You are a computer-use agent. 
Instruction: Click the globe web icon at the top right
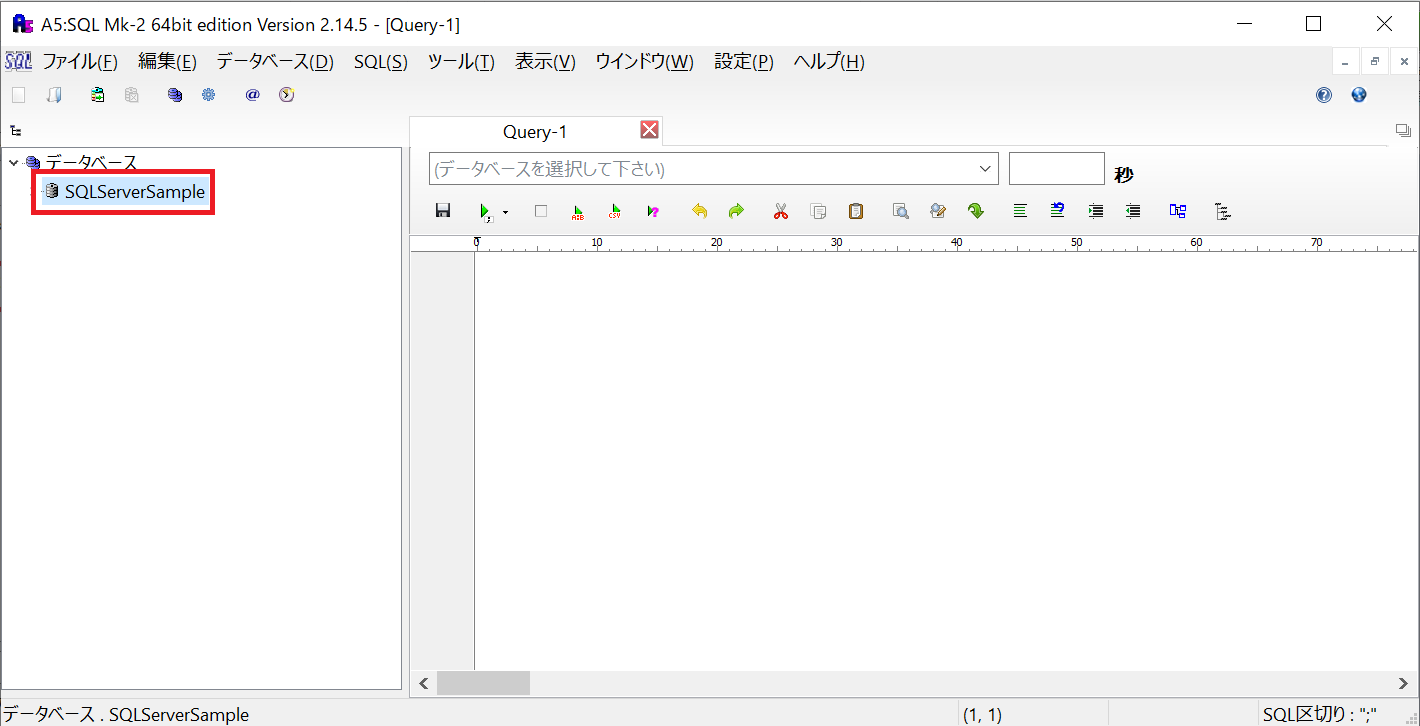pos(1359,95)
